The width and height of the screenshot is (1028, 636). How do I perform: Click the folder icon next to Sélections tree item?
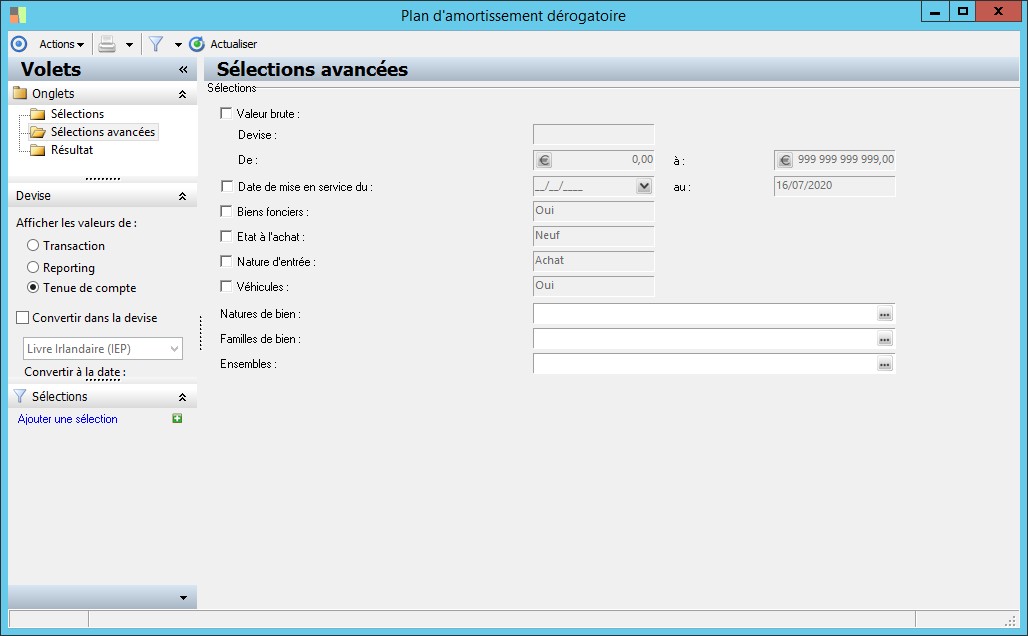pyautogui.click(x=38, y=114)
